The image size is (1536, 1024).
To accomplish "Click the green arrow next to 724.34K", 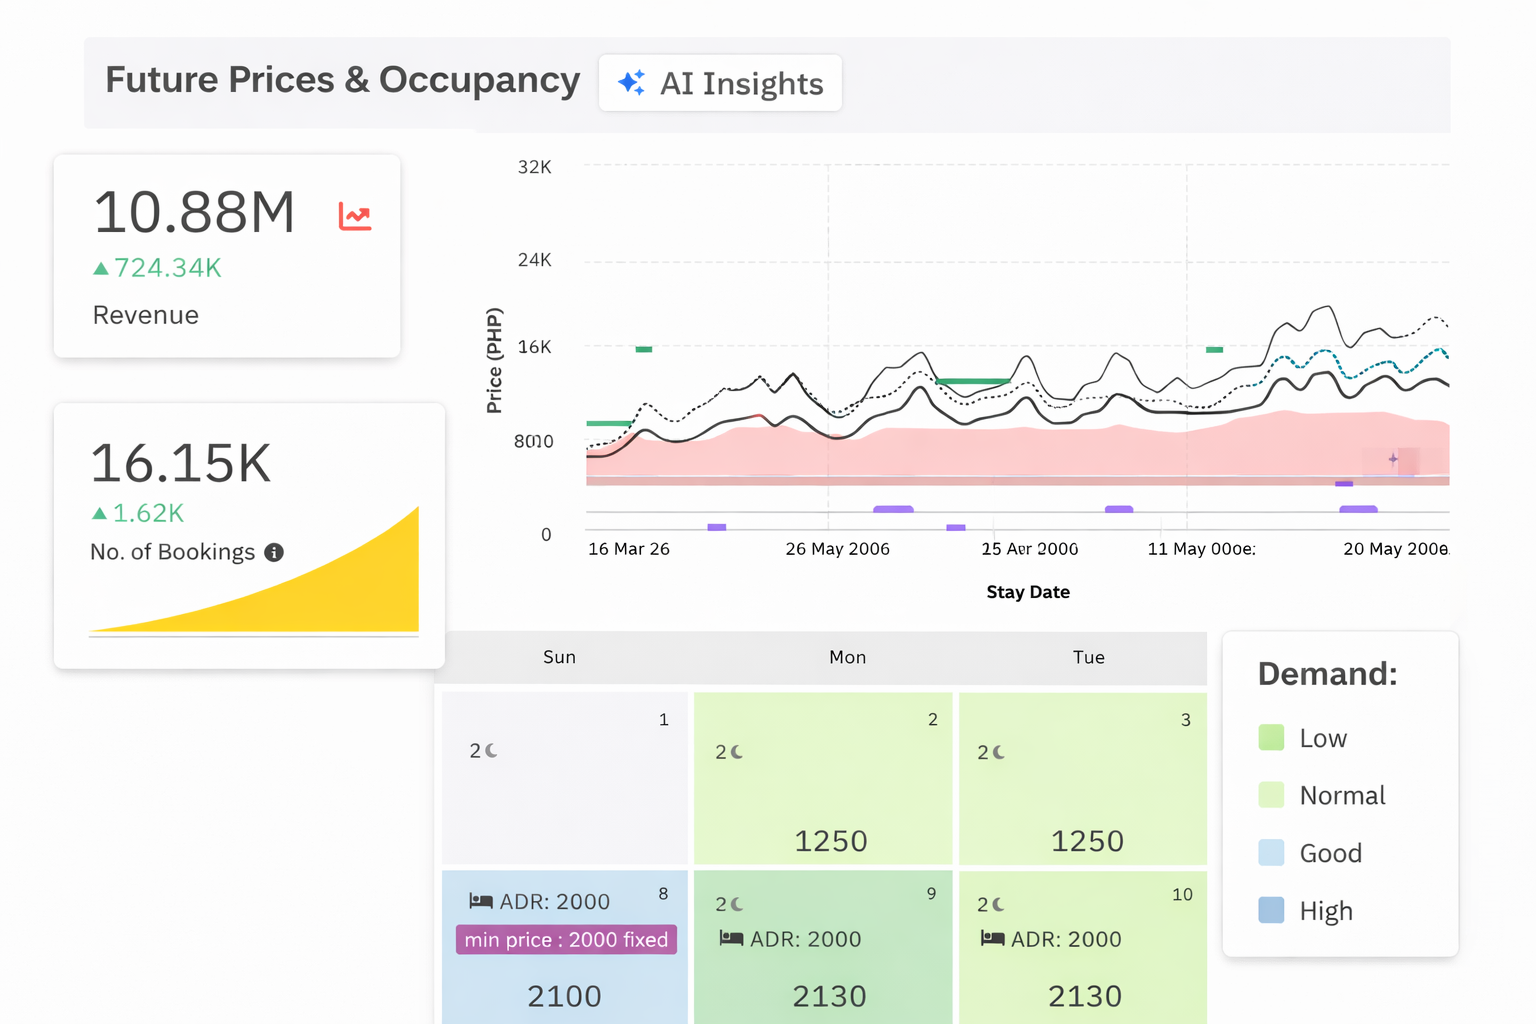I will click(100, 268).
